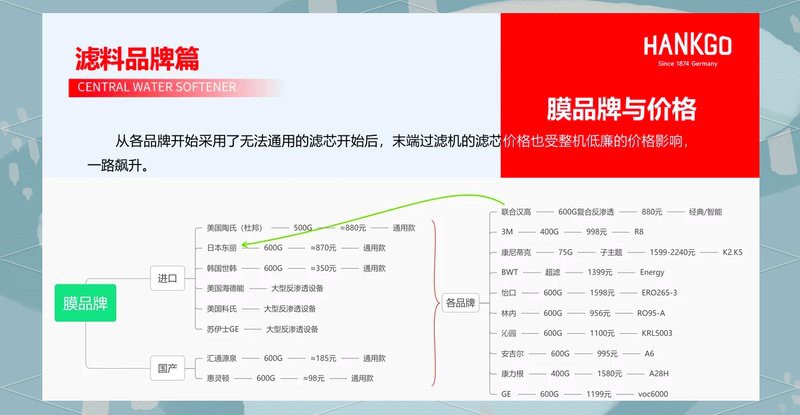Click the ≈880元 price
The width and height of the screenshot is (800, 415).
353,228
